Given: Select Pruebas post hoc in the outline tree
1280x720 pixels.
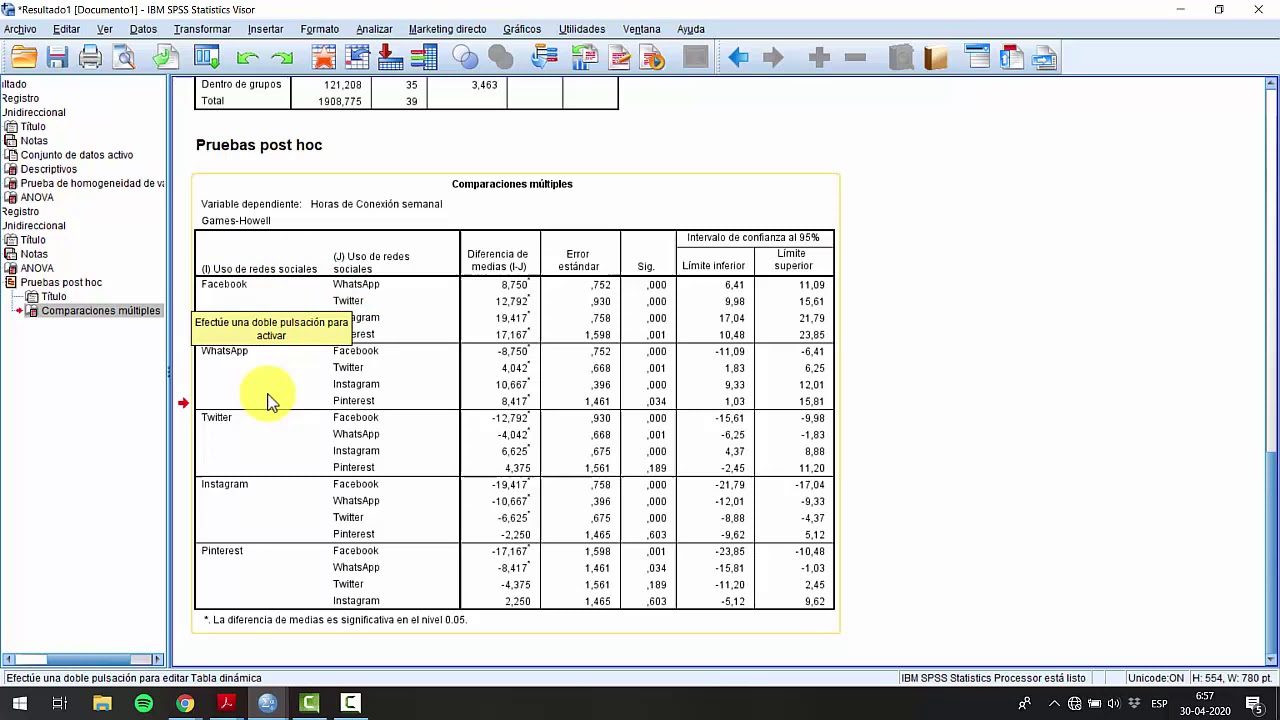Looking at the screenshot, I should pyautogui.click(x=61, y=283).
